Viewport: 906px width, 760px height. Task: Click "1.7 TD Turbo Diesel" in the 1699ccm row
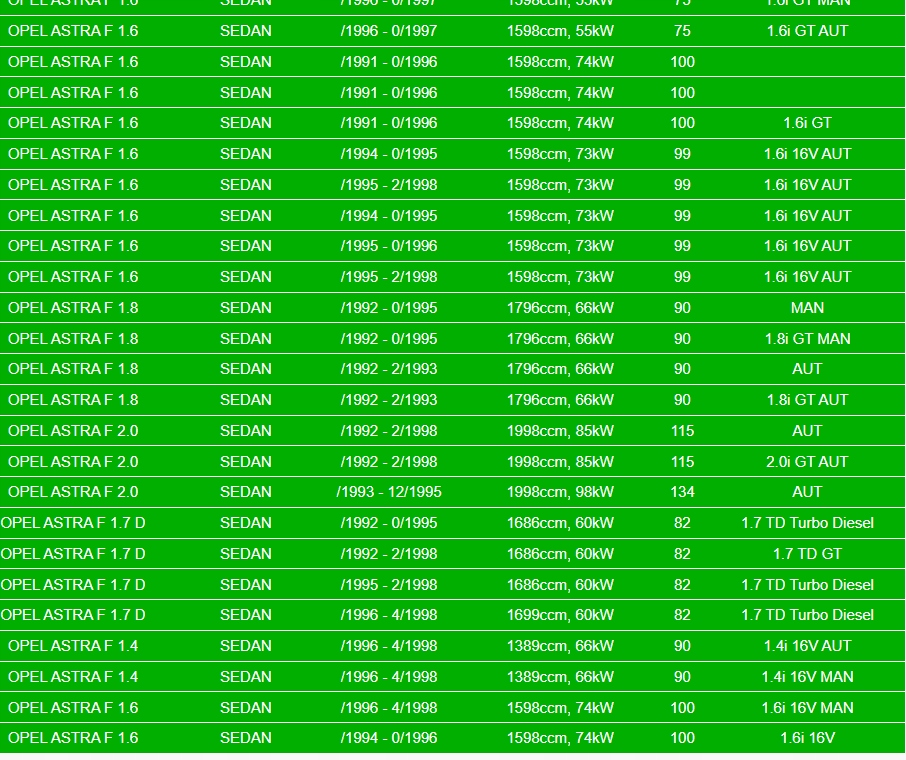[807, 615]
